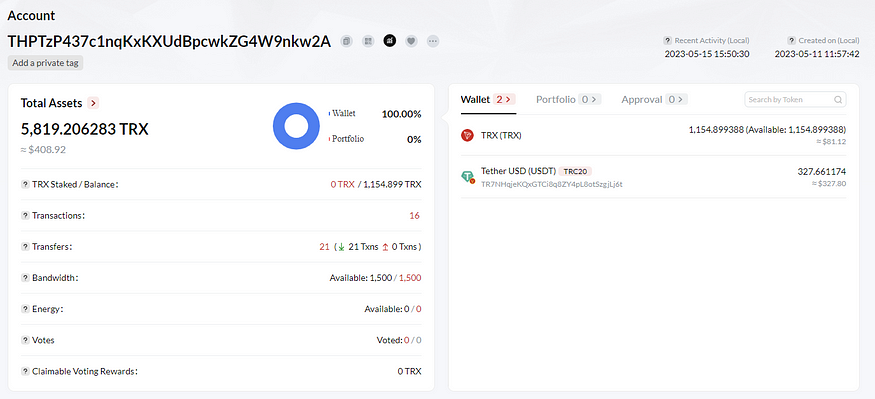The width and height of the screenshot is (875, 399).
Task: Click the green incoming transfers arrow
Action: coord(341,247)
